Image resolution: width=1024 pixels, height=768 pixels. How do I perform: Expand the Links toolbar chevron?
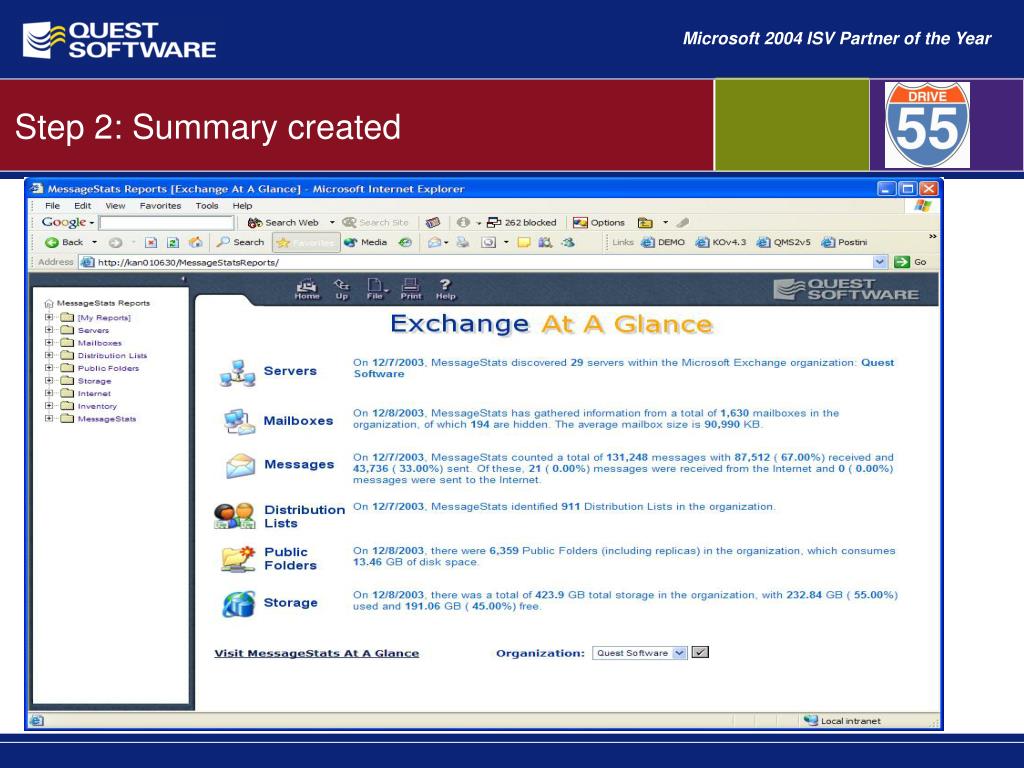click(933, 236)
